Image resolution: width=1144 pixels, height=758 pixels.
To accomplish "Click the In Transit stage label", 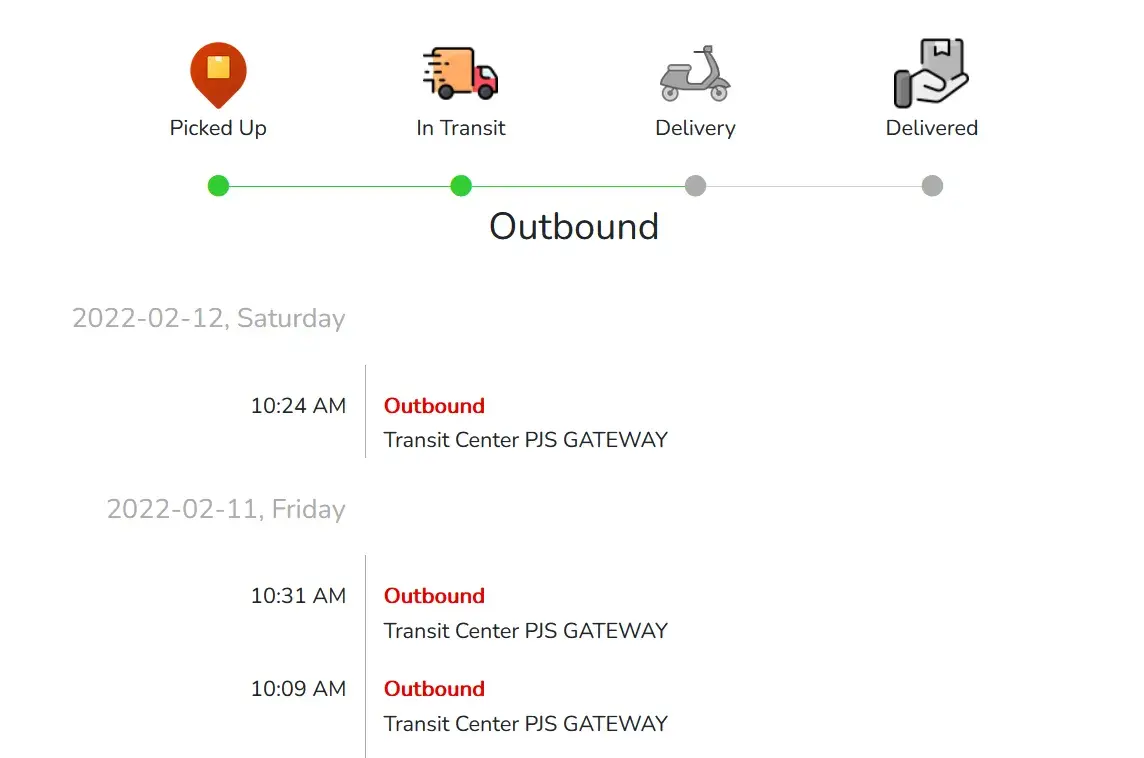I will tap(461, 128).
